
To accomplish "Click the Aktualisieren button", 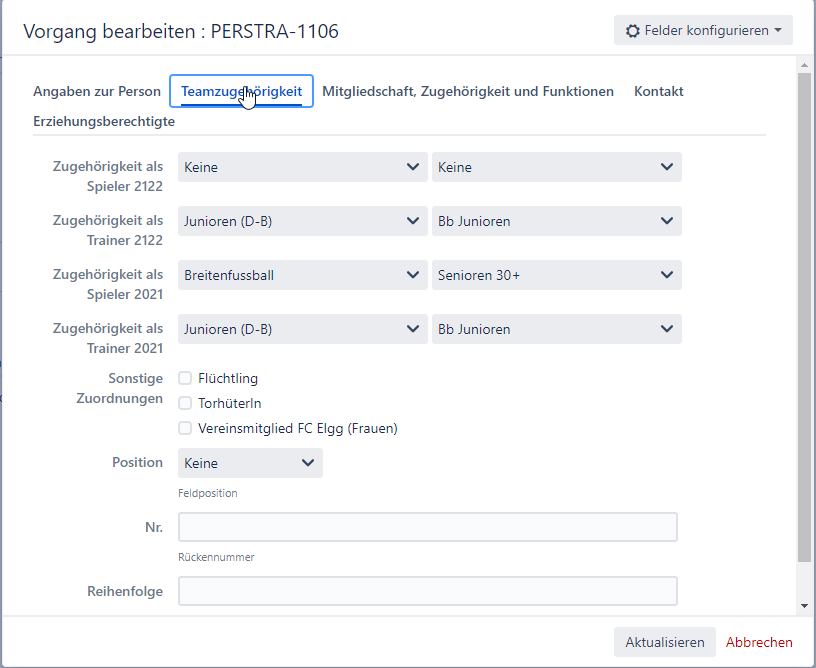I will [664, 642].
